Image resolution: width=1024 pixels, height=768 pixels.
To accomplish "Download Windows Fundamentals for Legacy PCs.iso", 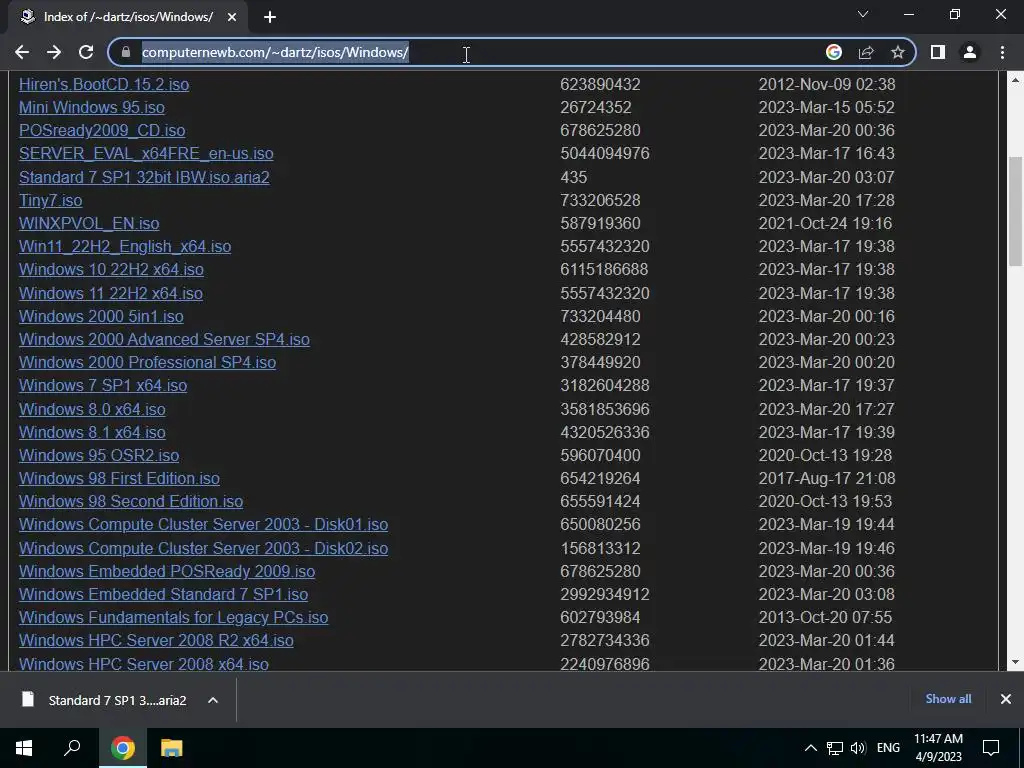I will point(173,617).
